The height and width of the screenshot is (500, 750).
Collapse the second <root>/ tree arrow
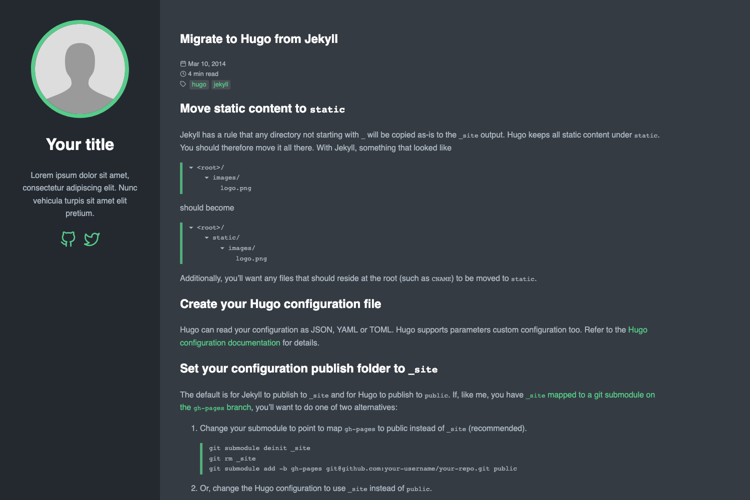pos(191,228)
